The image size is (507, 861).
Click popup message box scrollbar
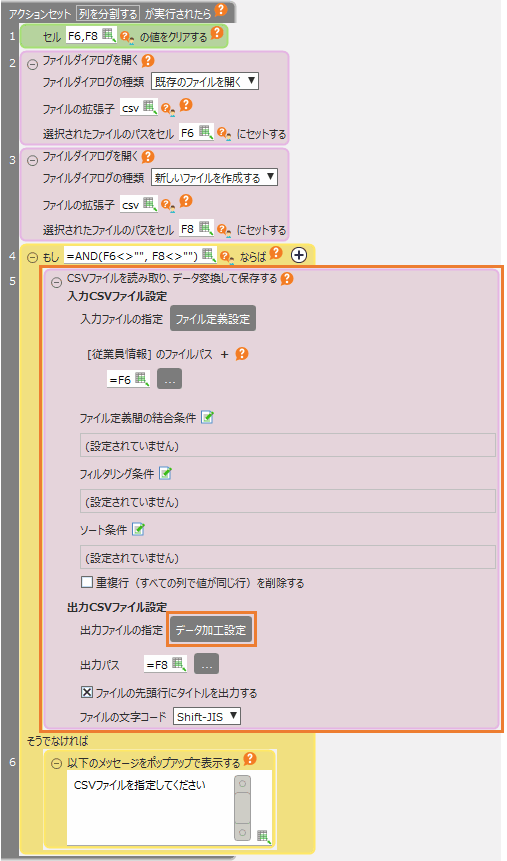pyautogui.click(x=242, y=808)
